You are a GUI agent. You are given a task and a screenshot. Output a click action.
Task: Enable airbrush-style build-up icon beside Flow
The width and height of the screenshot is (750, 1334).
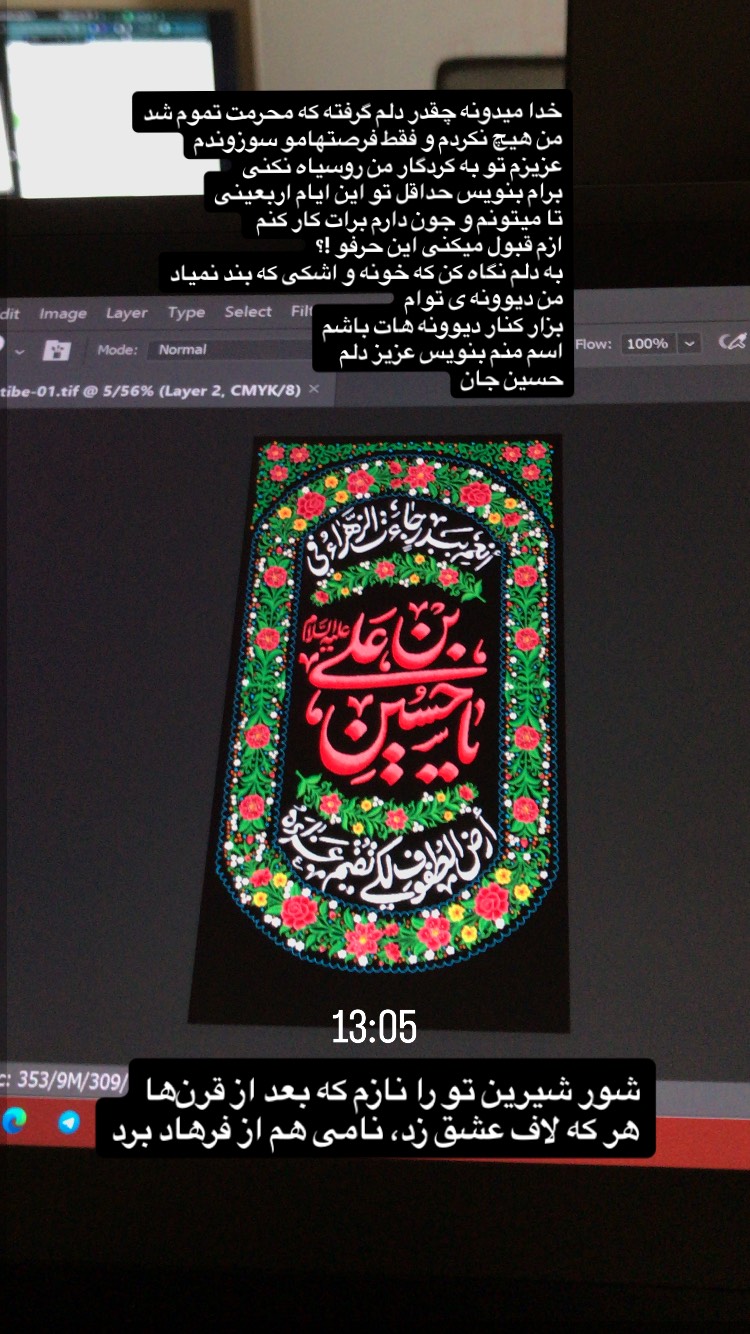point(732,342)
